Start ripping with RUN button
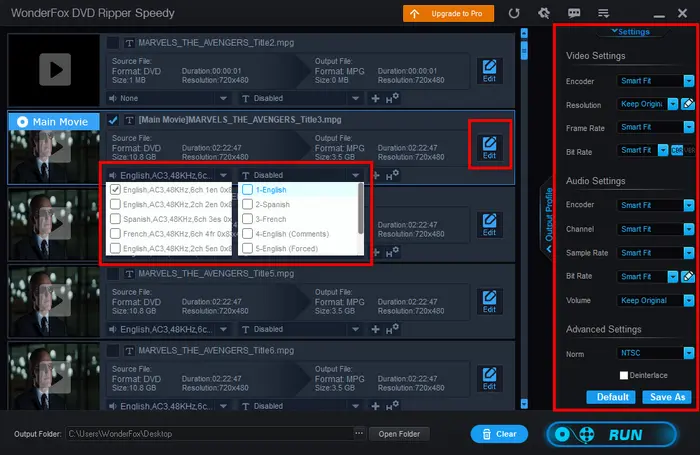Screen dimensions: 700x455 point(612,434)
